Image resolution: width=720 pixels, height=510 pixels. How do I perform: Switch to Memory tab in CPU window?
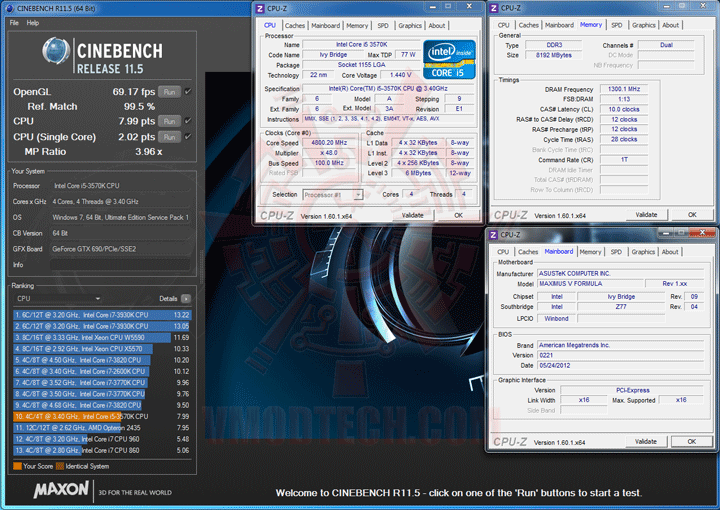pos(357,26)
